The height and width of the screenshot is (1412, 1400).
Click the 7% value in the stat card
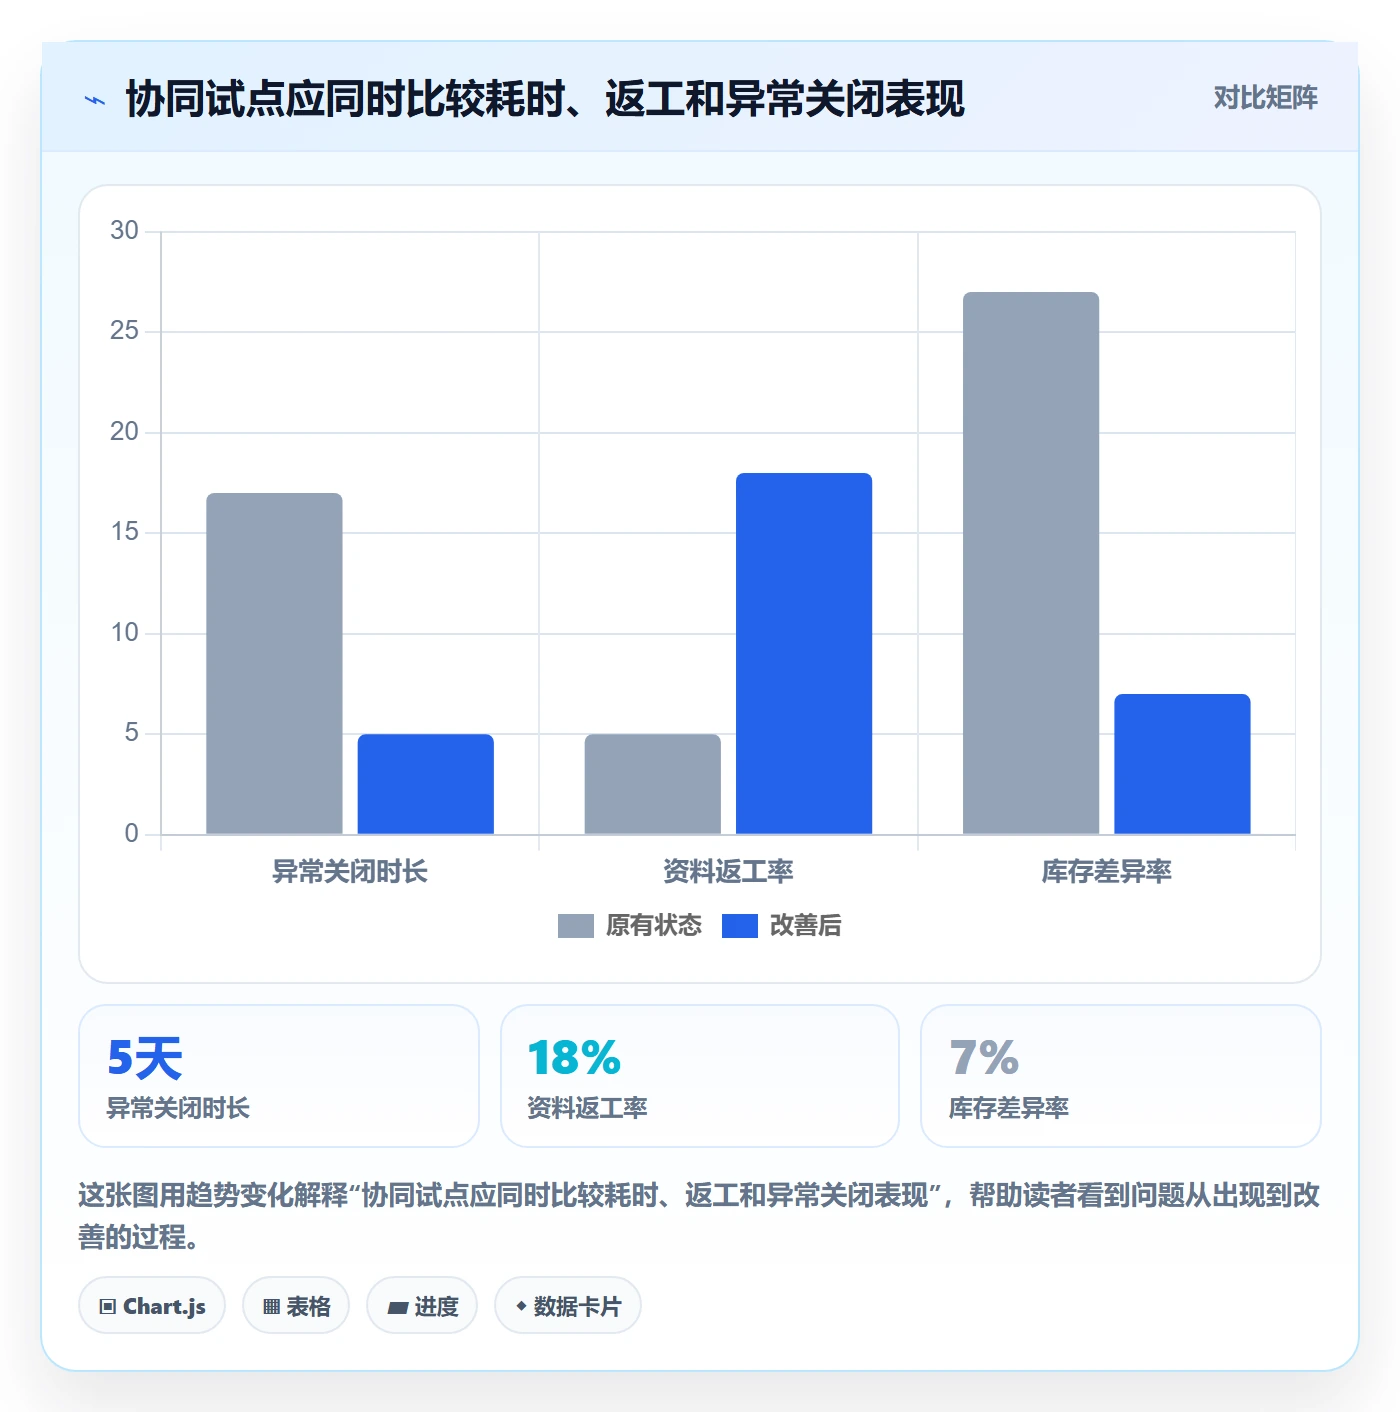[984, 1058]
